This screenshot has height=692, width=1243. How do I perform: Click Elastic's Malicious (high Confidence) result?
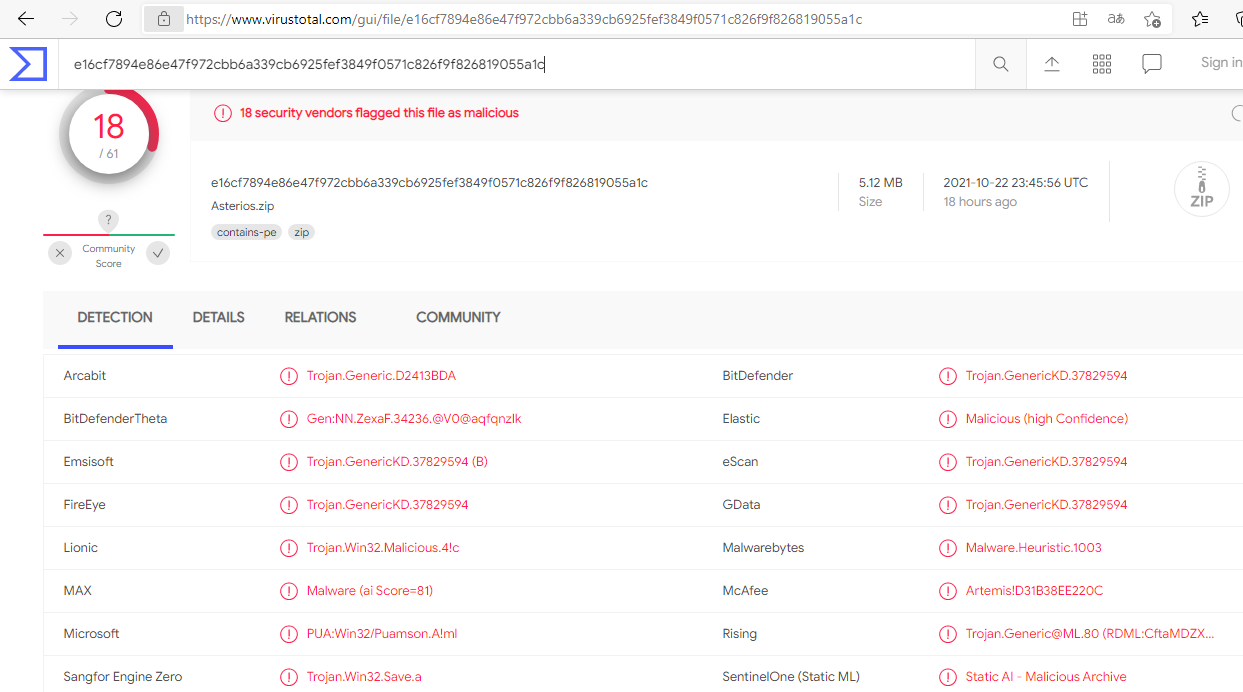tap(1047, 419)
